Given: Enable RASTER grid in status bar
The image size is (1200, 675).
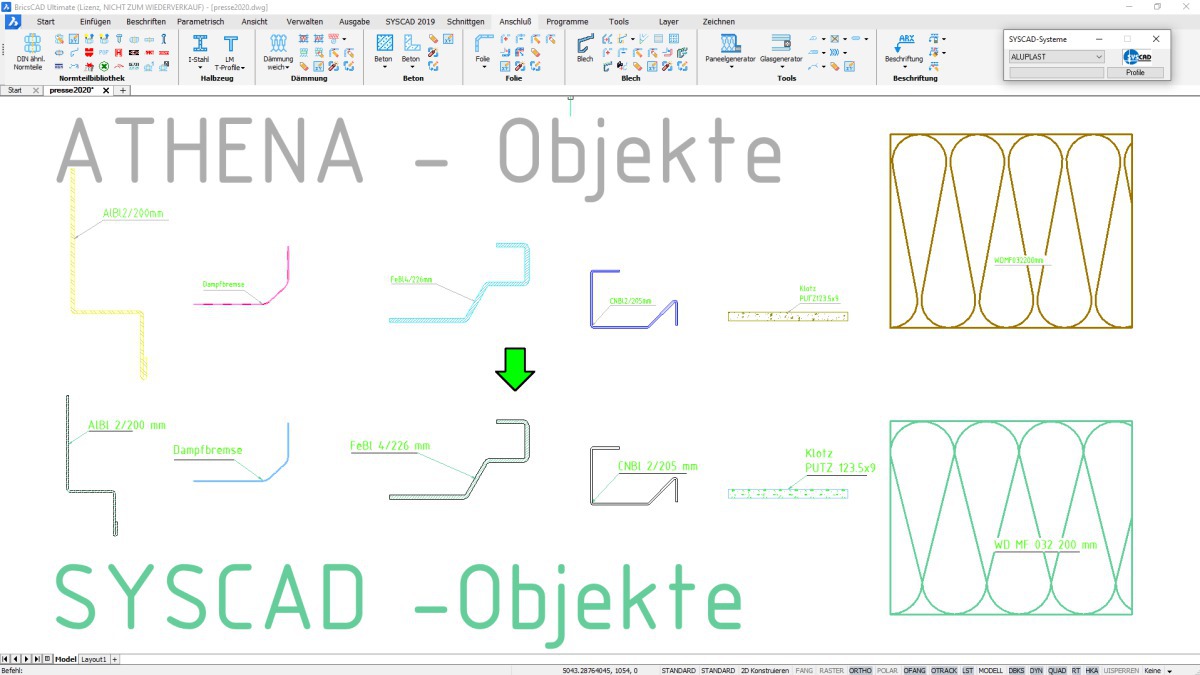Looking at the screenshot, I should [831, 670].
